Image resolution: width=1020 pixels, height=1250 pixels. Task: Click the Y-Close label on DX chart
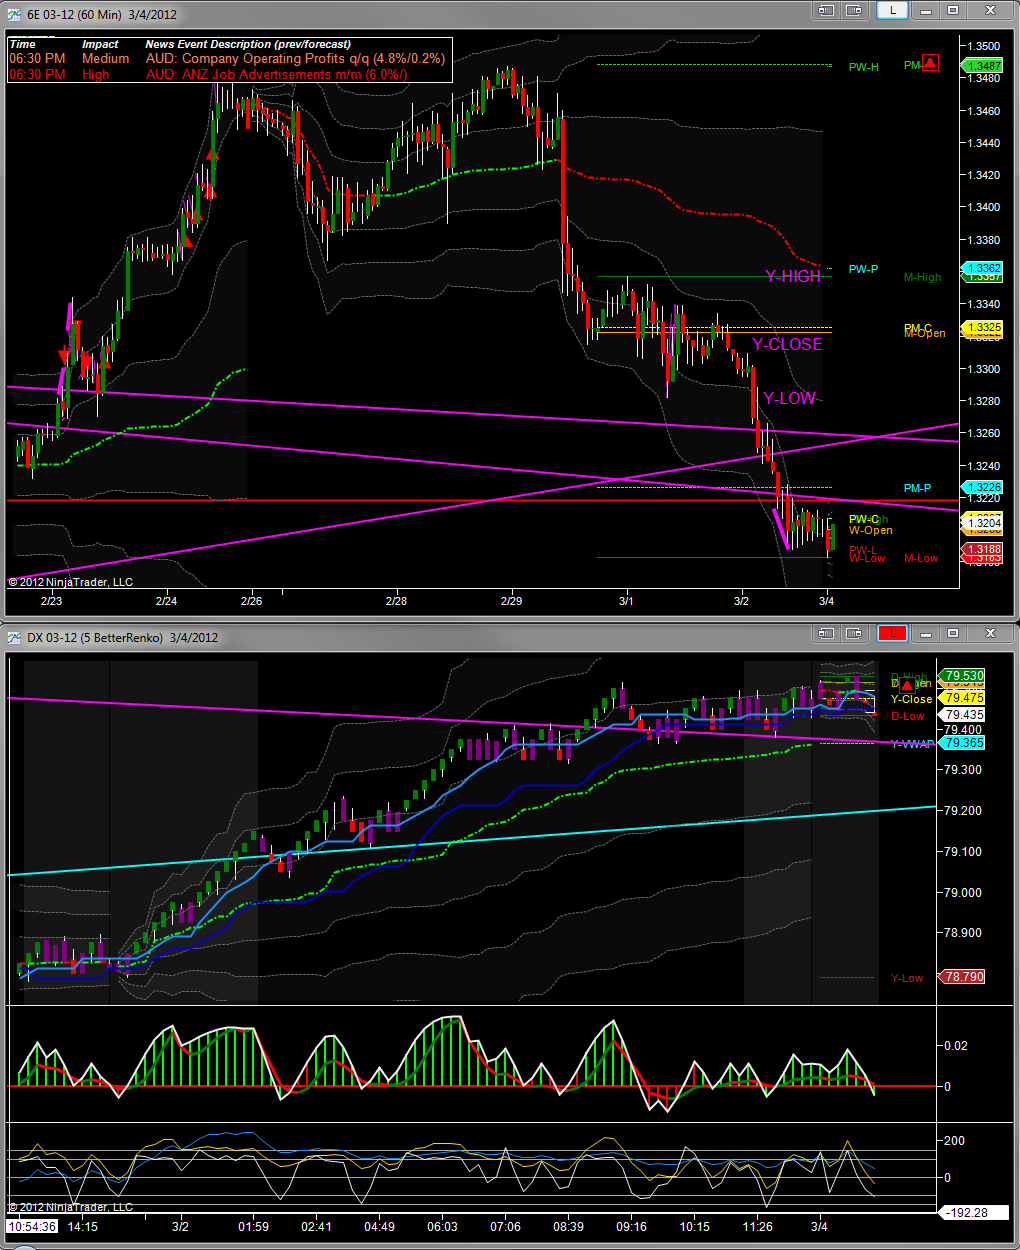(911, 700)
